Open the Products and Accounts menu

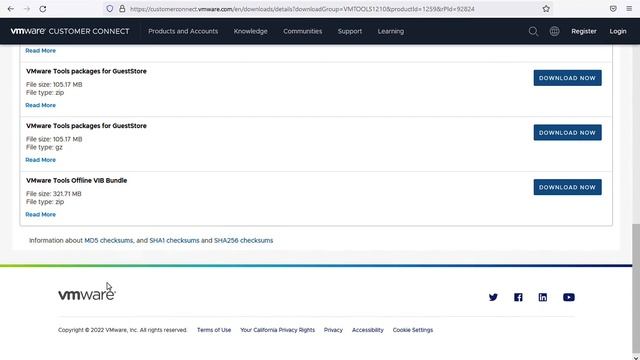[183, 31]
